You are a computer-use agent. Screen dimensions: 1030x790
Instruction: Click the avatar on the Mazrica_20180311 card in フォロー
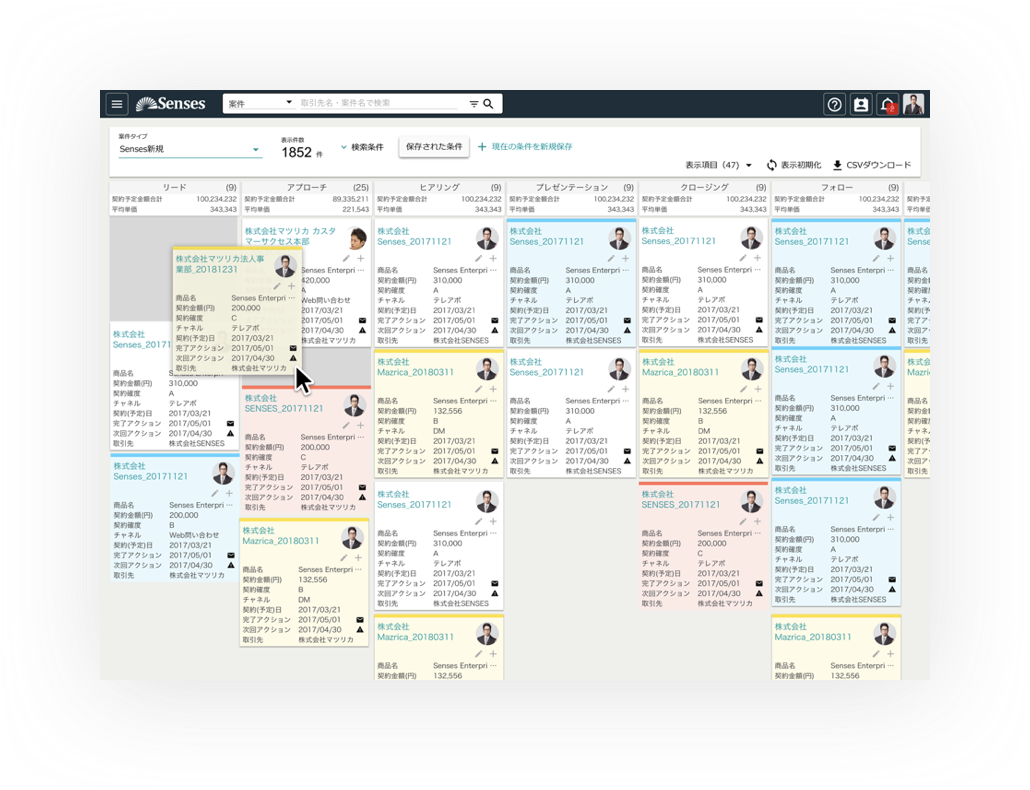[x=885, y=634]
